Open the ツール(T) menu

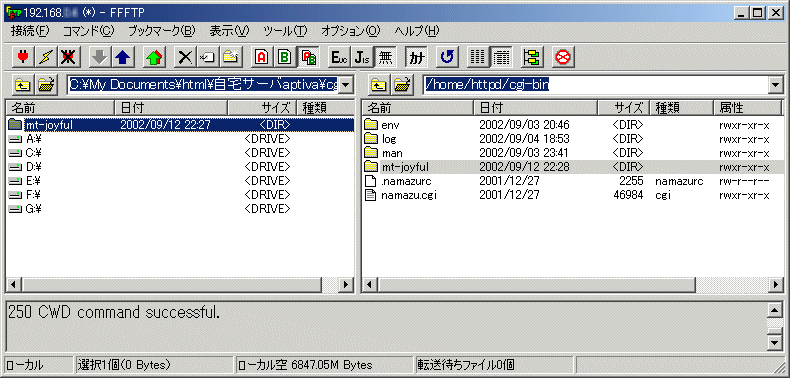[285, 31]
